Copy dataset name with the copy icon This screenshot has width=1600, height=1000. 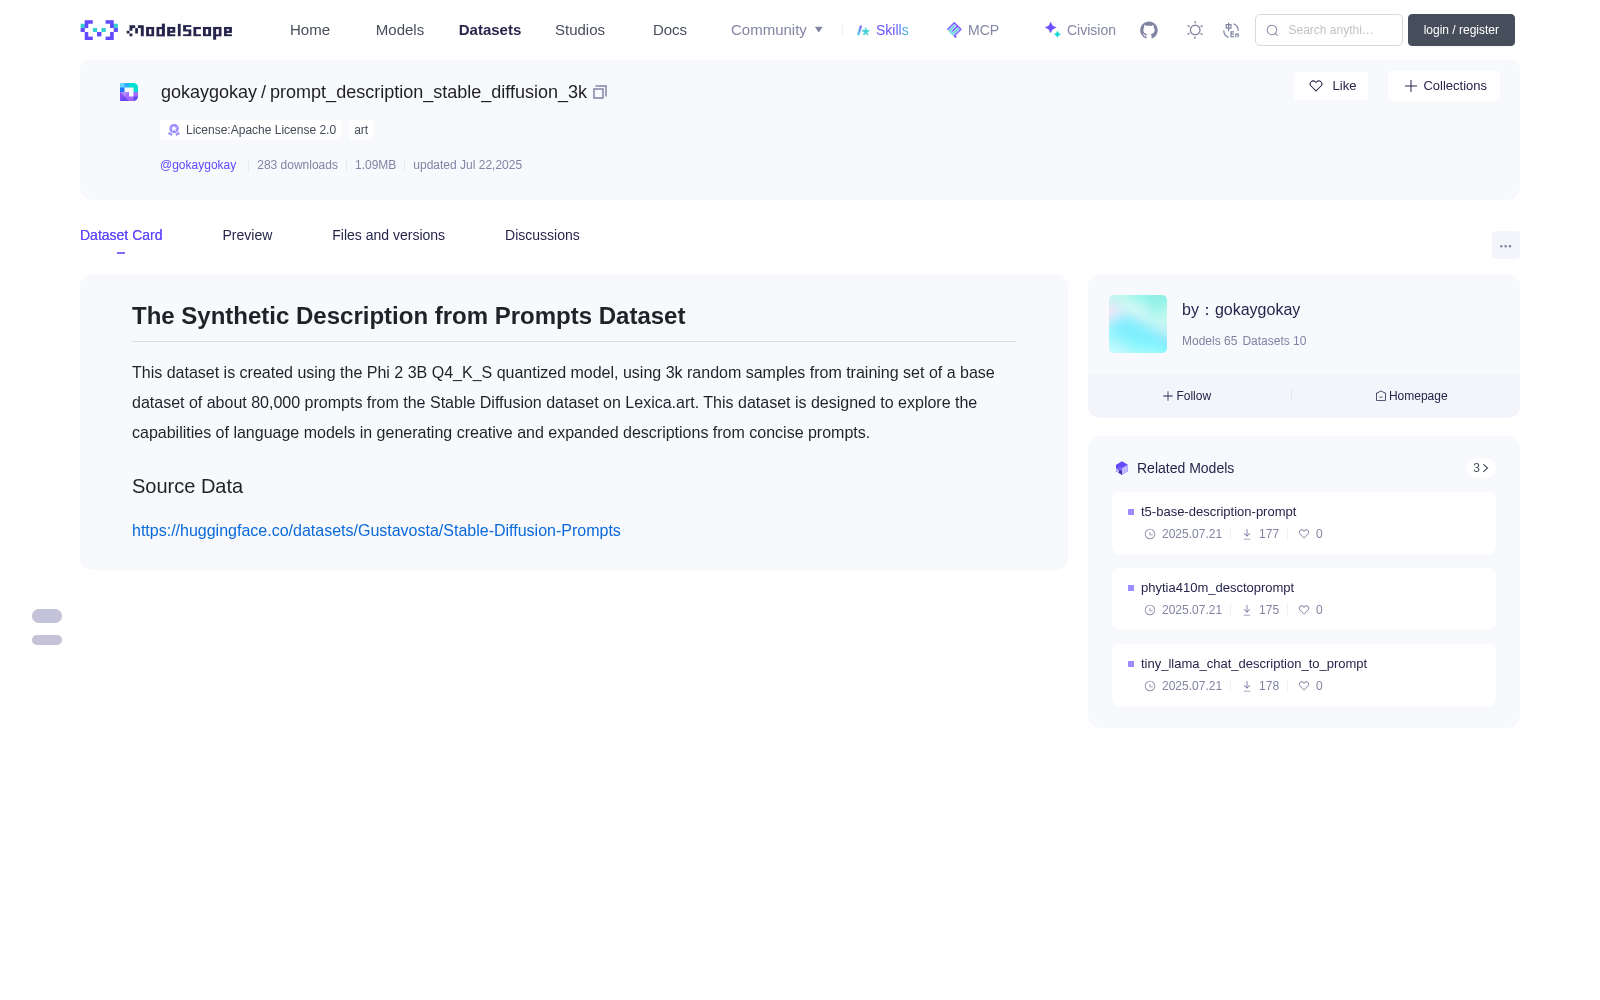pos(600,92)
